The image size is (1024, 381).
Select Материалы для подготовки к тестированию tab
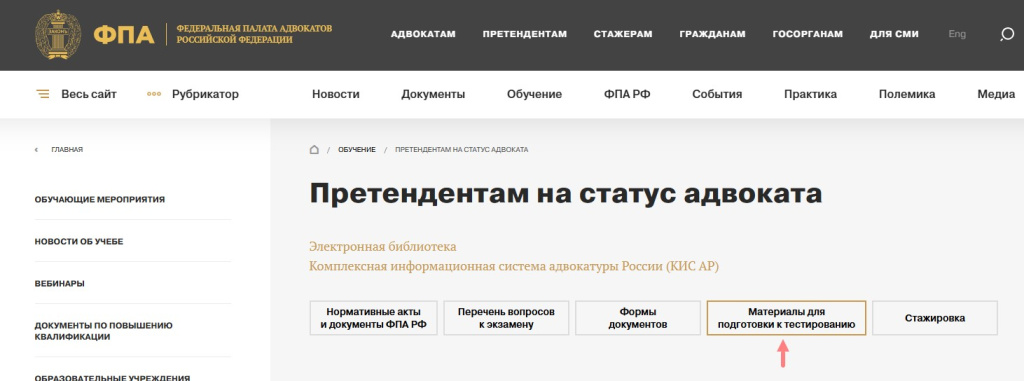click(786, 318)
